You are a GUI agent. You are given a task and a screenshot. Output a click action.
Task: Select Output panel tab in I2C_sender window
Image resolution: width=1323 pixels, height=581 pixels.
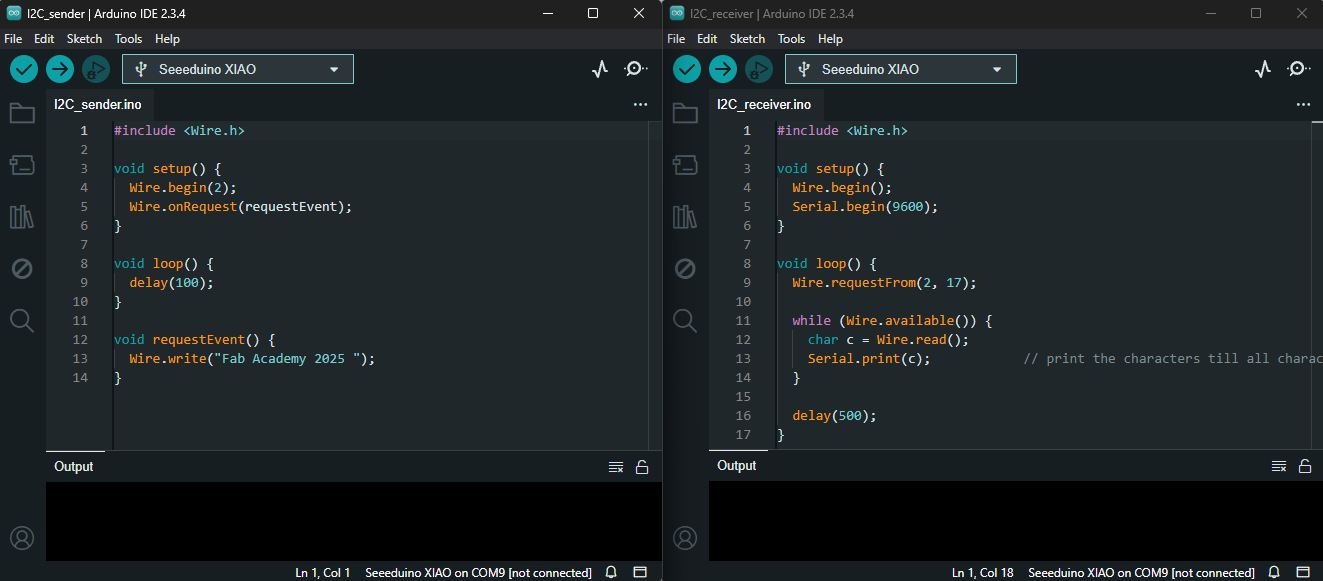(x=74, y=467)
